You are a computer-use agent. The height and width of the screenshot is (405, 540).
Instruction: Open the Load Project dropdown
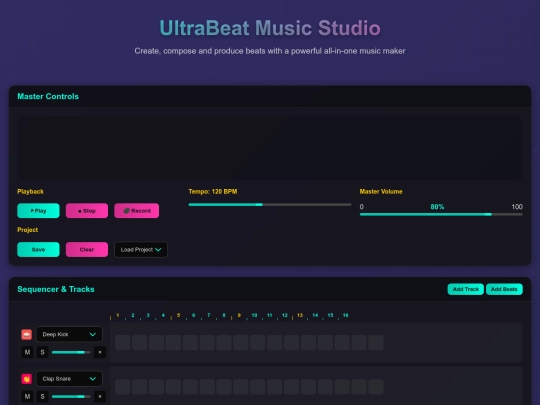pos(141,250)
